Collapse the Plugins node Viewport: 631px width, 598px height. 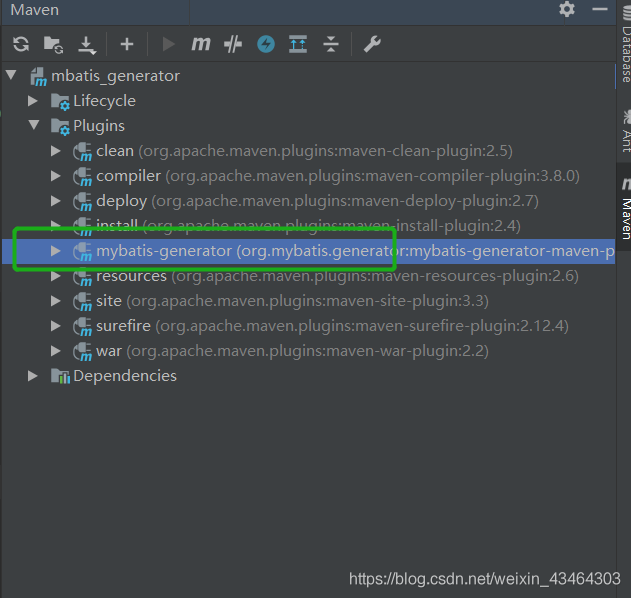tap(34, 125)
